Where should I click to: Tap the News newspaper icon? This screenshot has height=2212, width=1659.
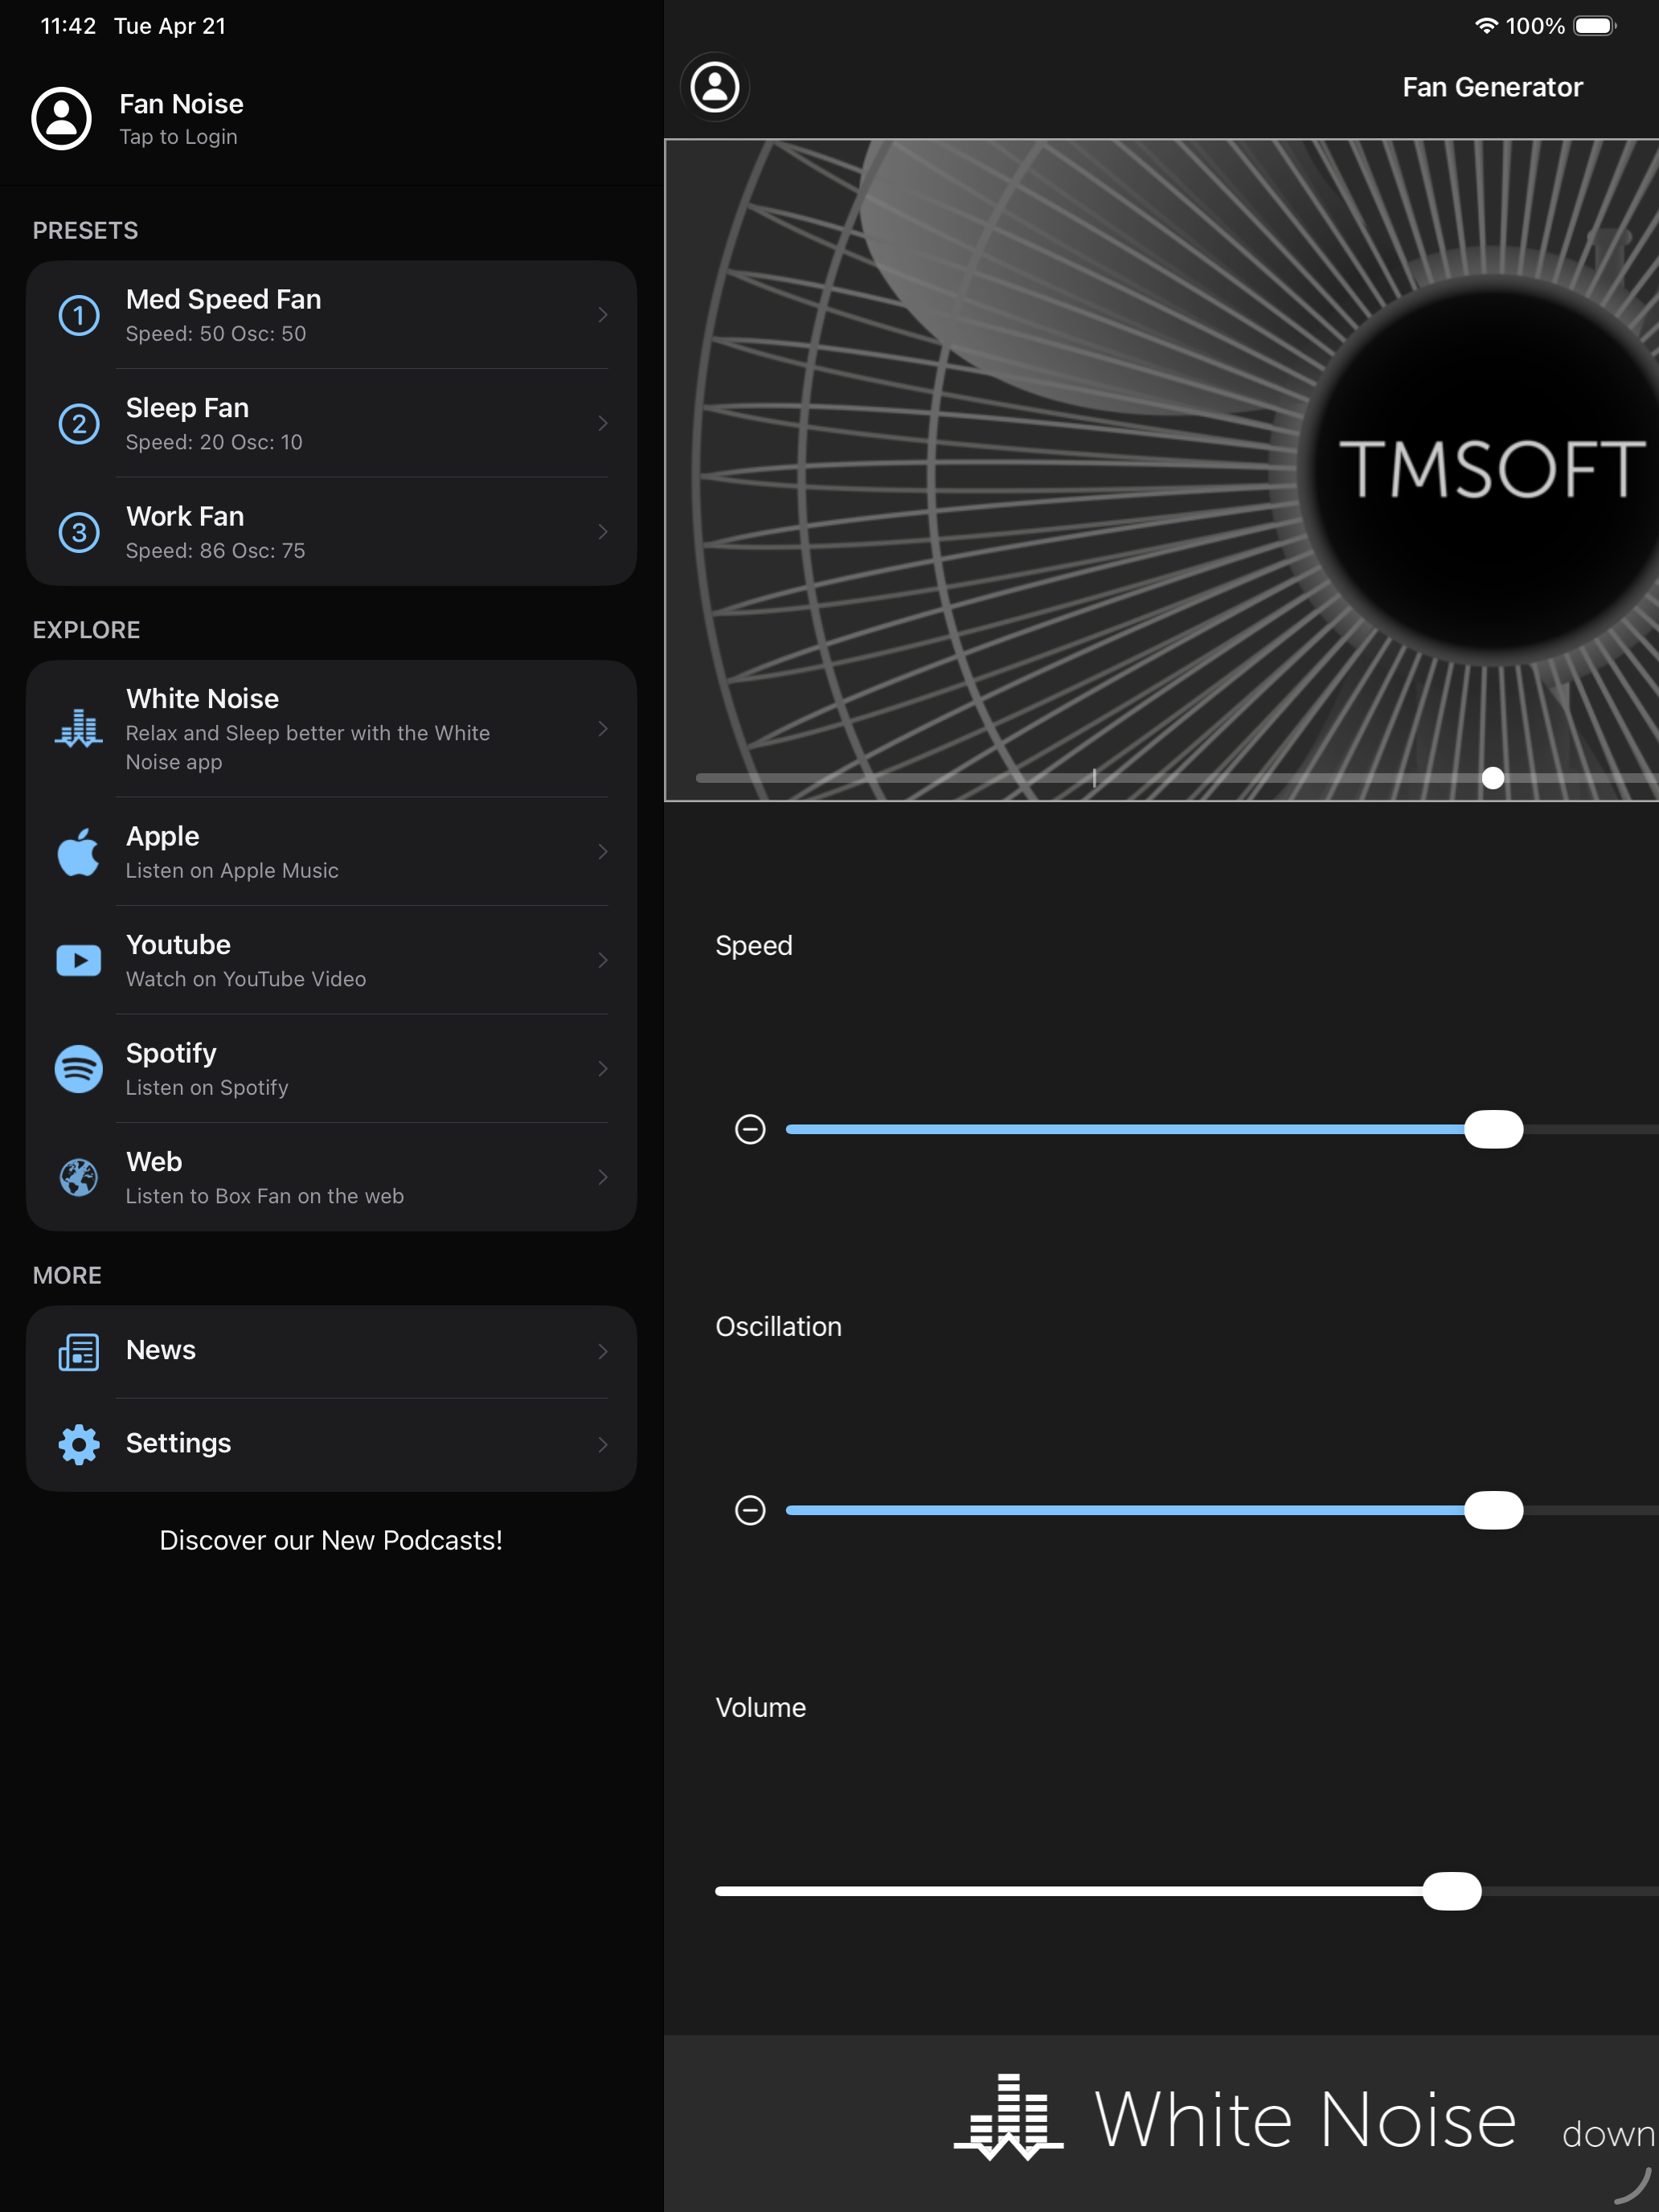(79, 1352)
